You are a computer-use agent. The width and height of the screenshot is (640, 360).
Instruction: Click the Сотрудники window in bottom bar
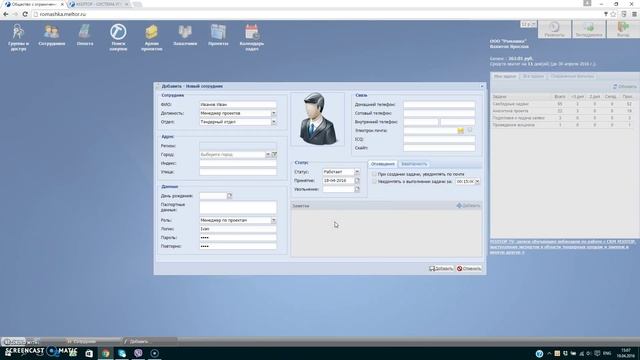[x=93, y=341]
